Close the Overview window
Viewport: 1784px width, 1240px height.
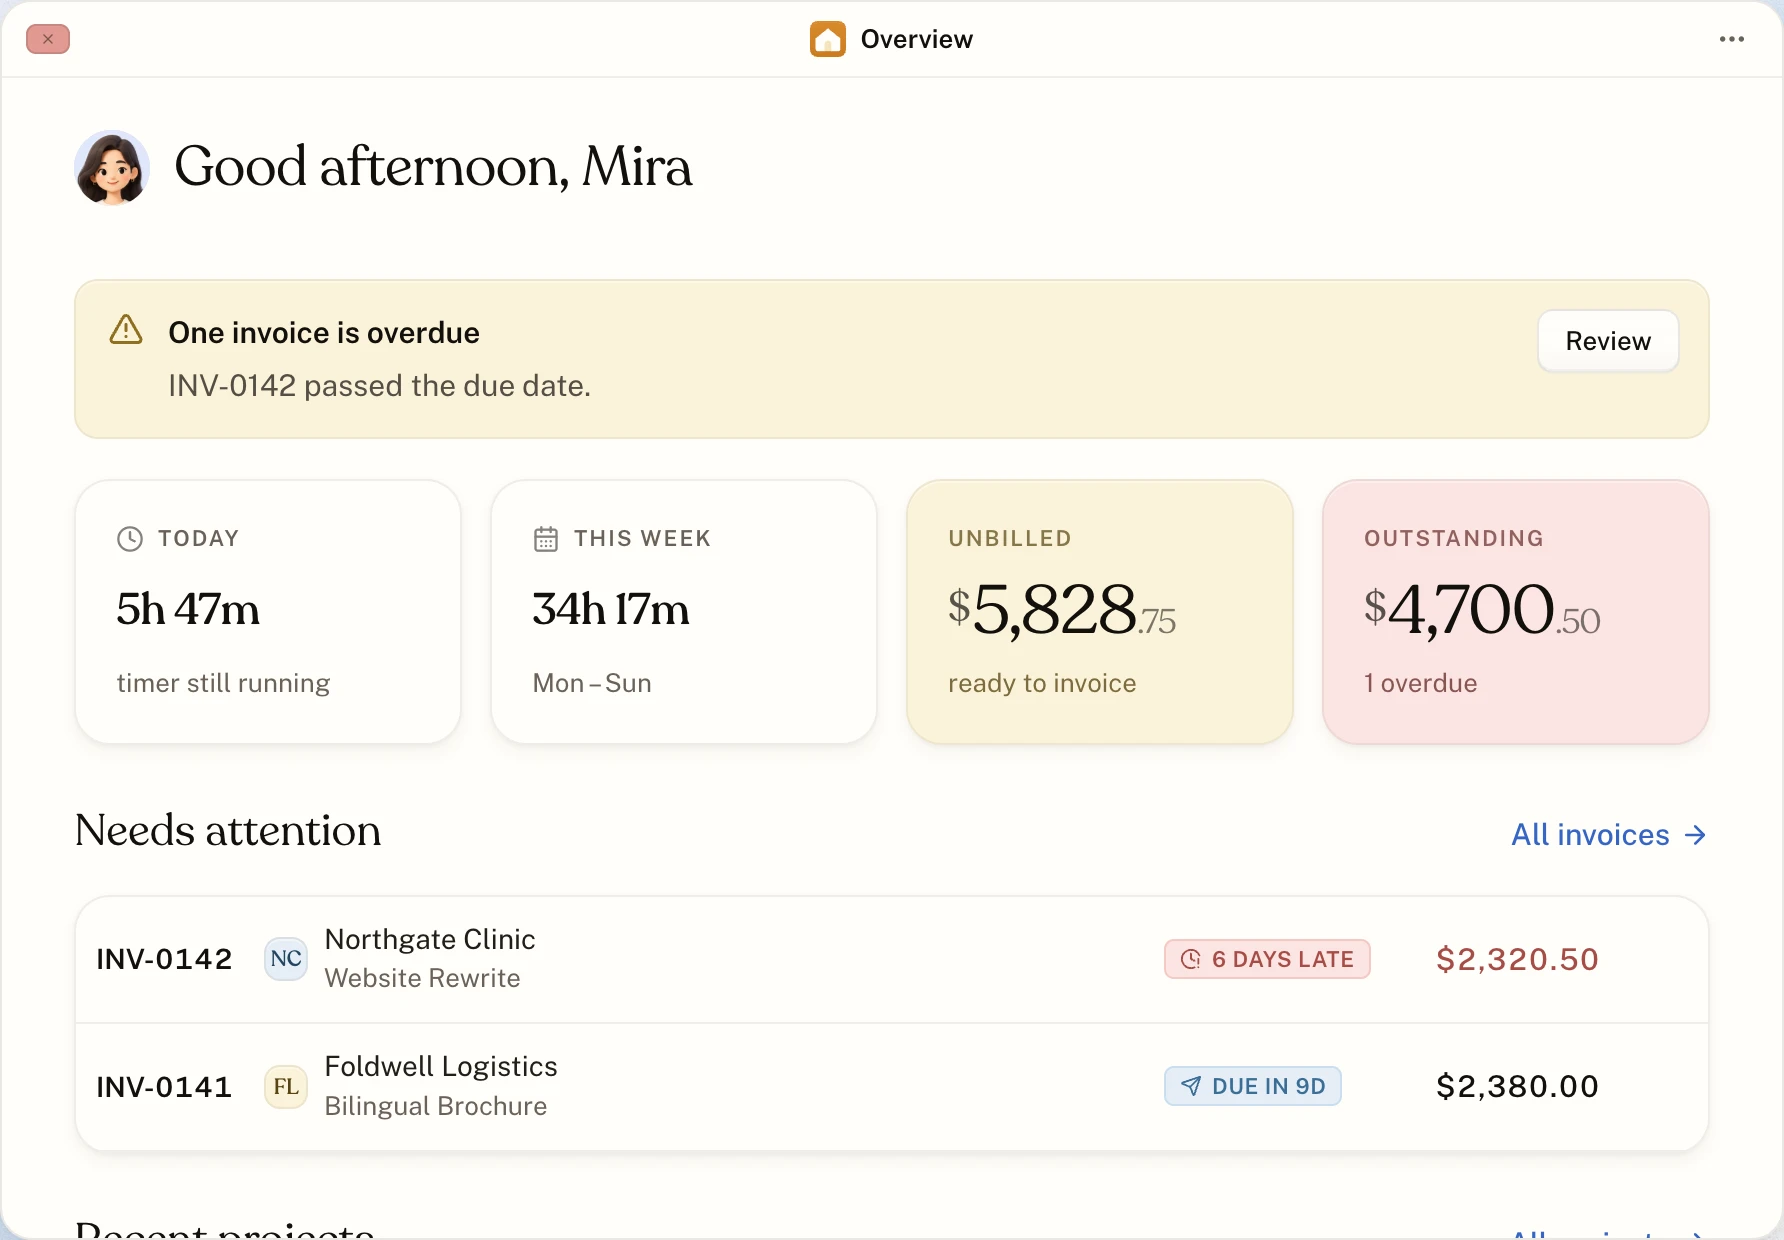click(x=48, y=39)
